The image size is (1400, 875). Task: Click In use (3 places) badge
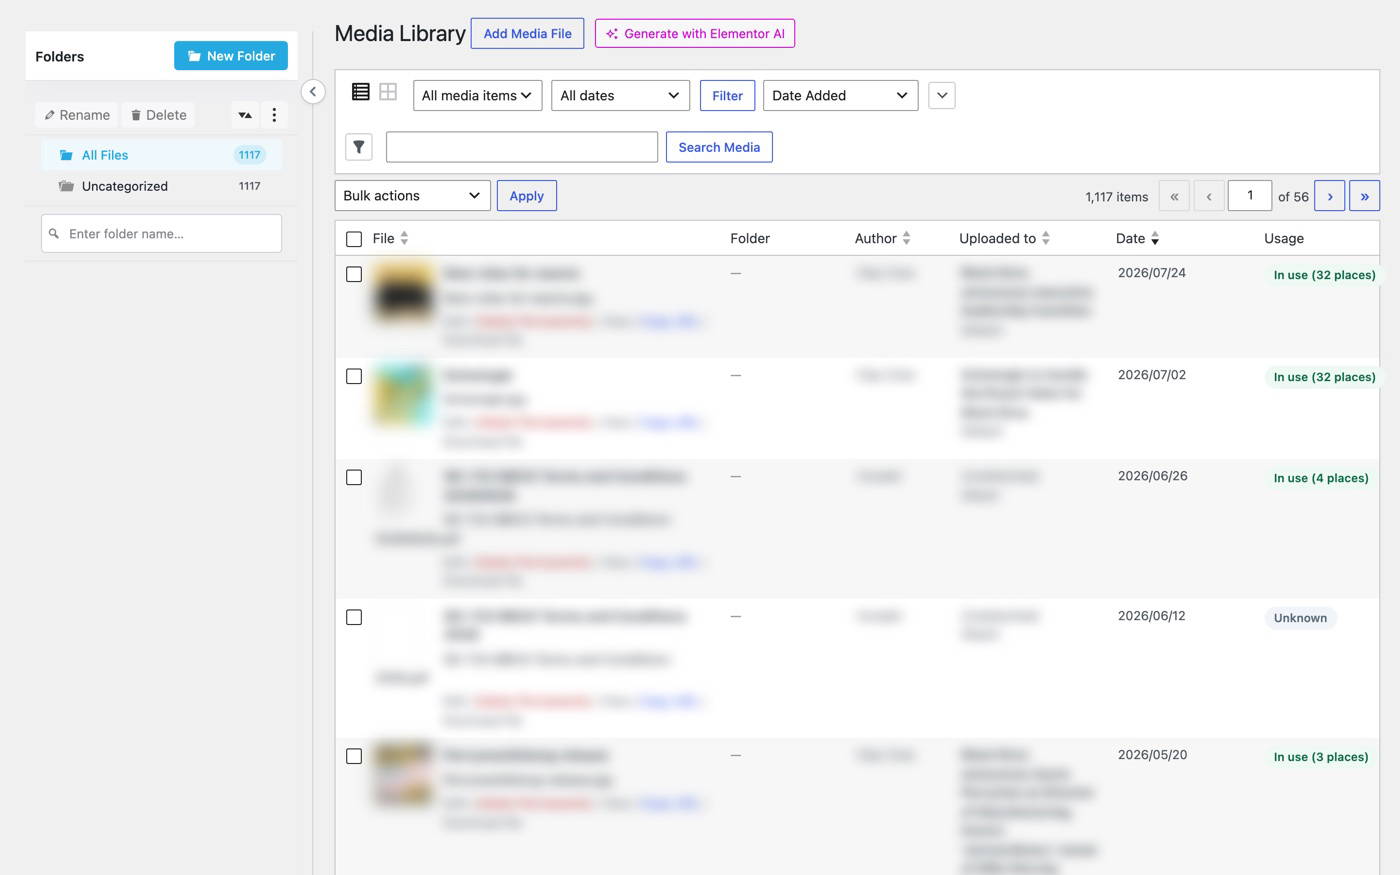point(1320,757)
